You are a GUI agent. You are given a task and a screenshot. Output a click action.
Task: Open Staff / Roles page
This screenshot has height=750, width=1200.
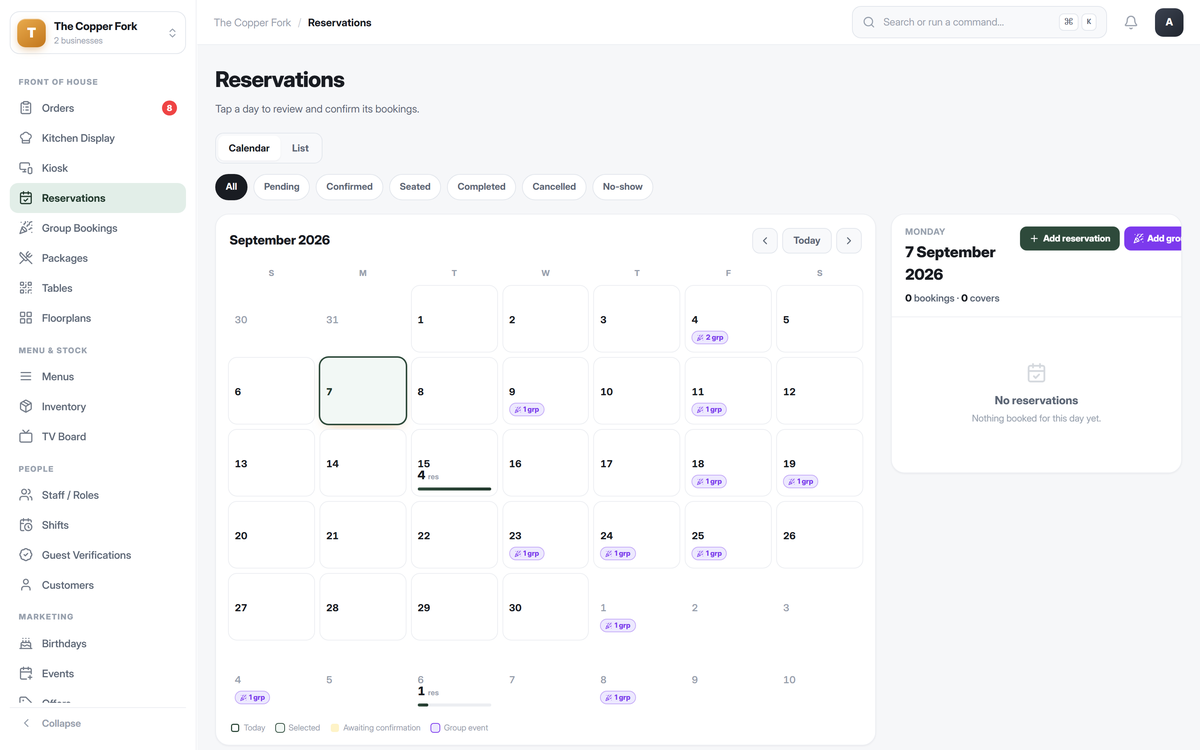pos(98,495)
